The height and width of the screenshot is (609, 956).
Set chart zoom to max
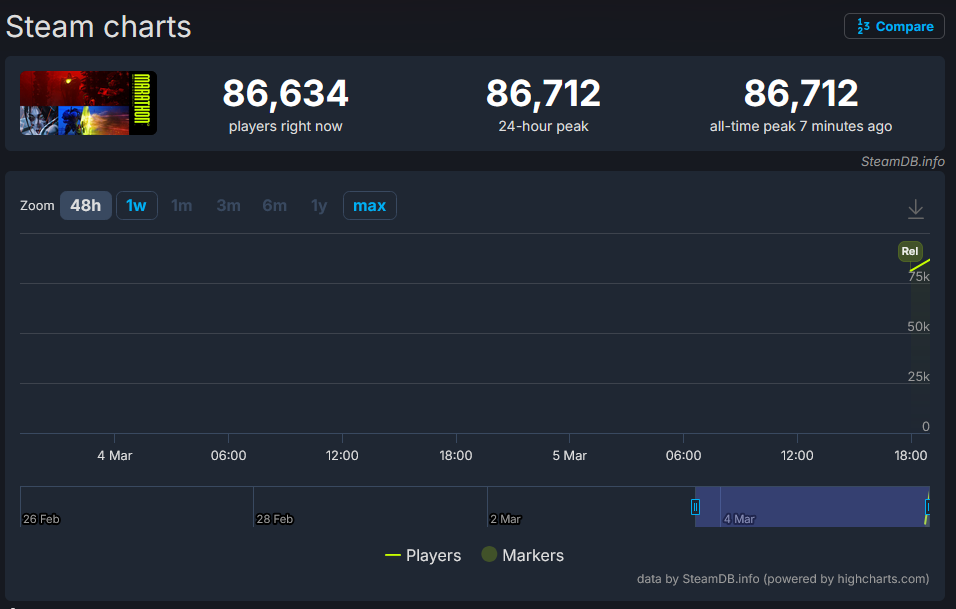(369, 205)
